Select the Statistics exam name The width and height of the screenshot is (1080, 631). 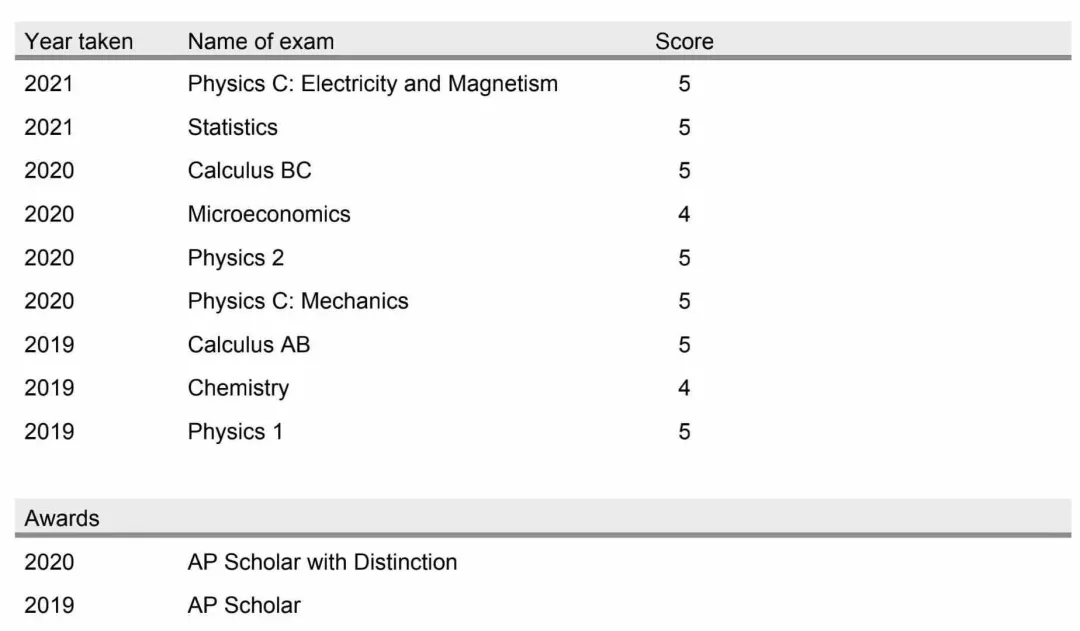click(233, 127)
